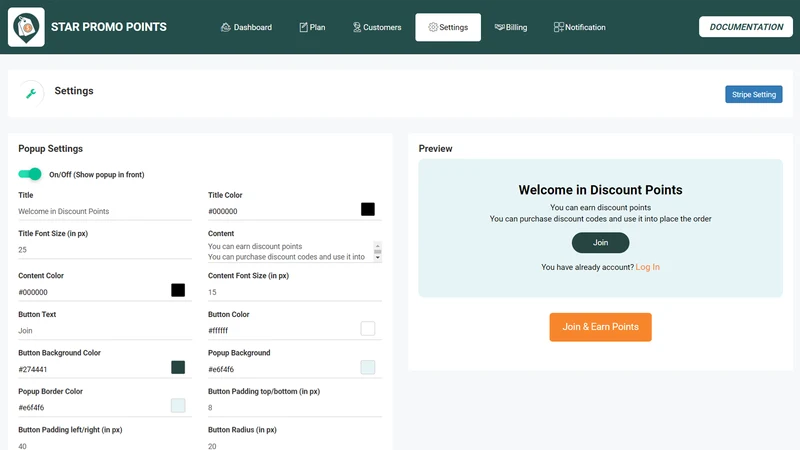The image size is (800, 450).
Task: Click the Title input field
Action: tap(105, 211)
